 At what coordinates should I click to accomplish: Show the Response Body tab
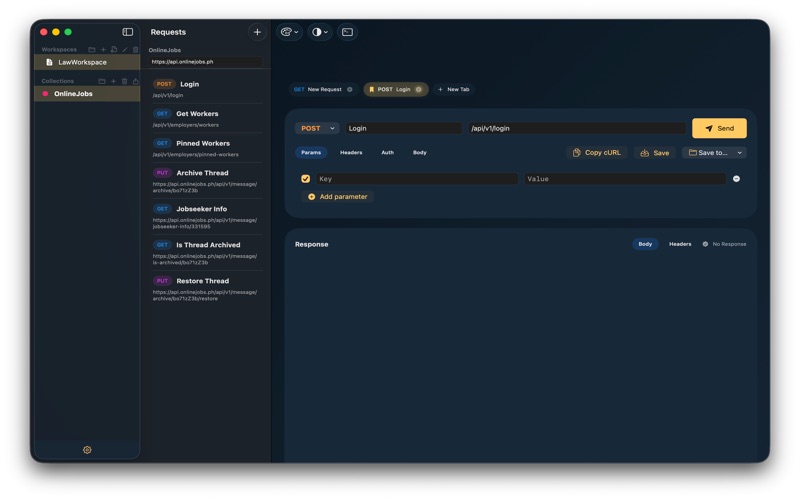(x=645, y=244)
